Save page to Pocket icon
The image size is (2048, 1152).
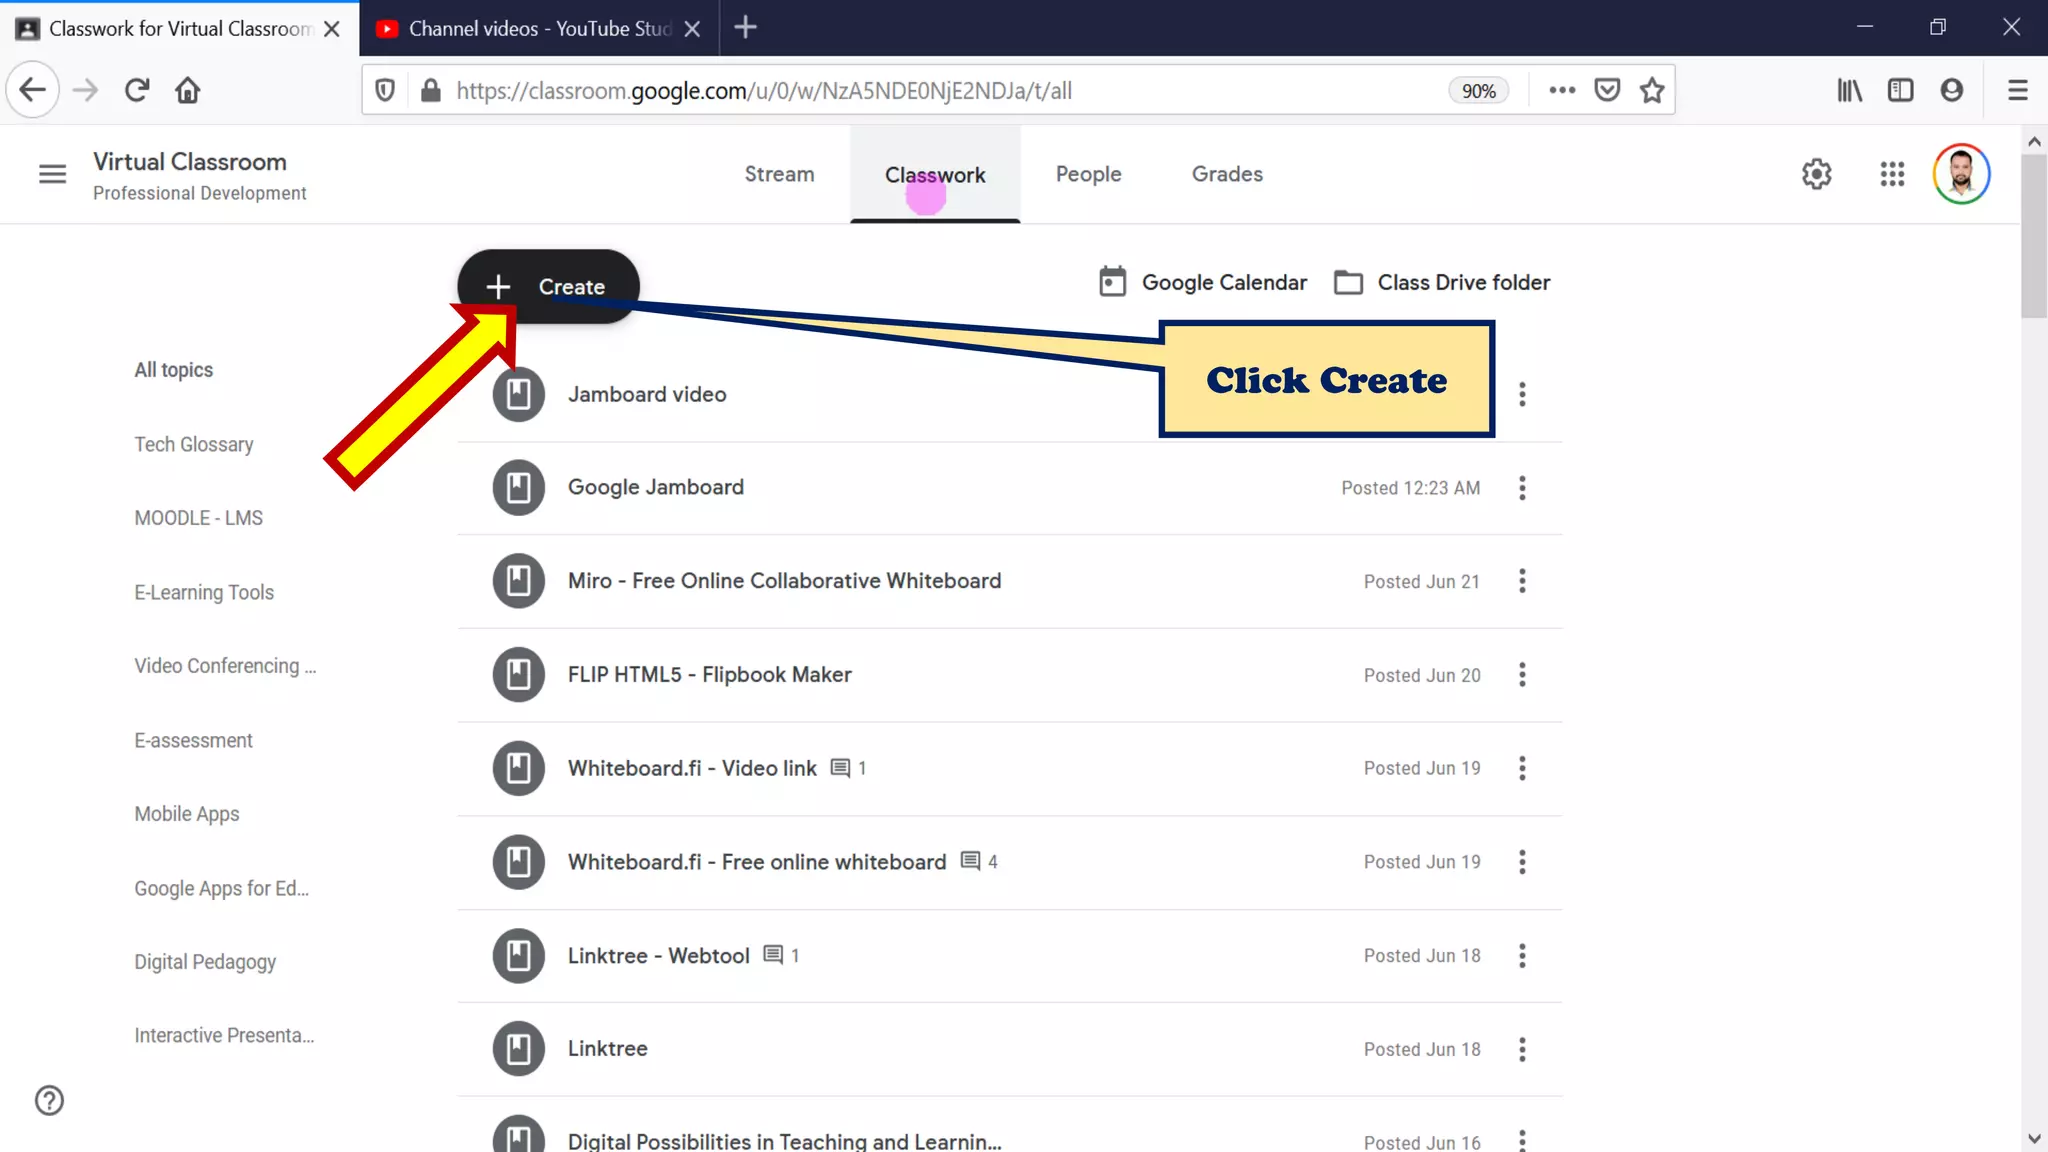pos(1607,90)
